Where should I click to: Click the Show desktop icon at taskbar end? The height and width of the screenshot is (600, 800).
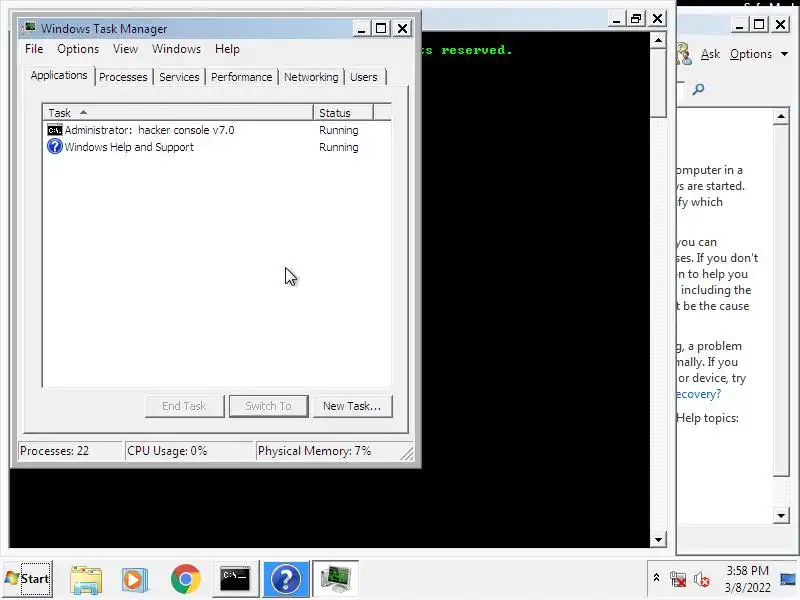pos(789,579)
